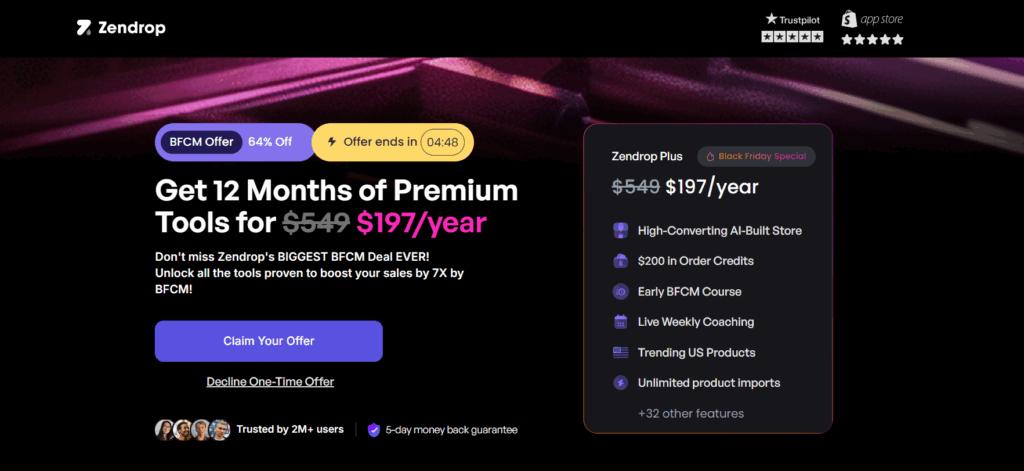
Task: Click the Trending US Products flag icon
Action: coord(620,353)
